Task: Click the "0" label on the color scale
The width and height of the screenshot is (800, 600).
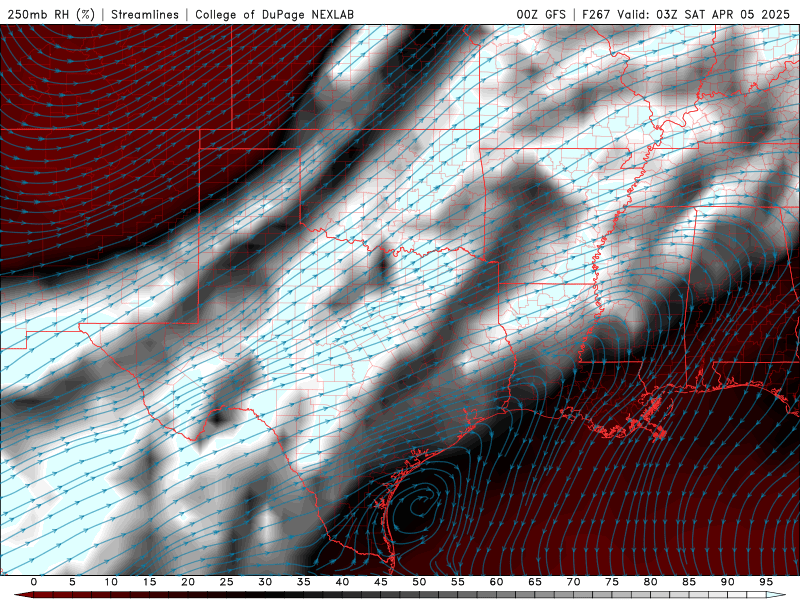Action: (x=34, y=582)
